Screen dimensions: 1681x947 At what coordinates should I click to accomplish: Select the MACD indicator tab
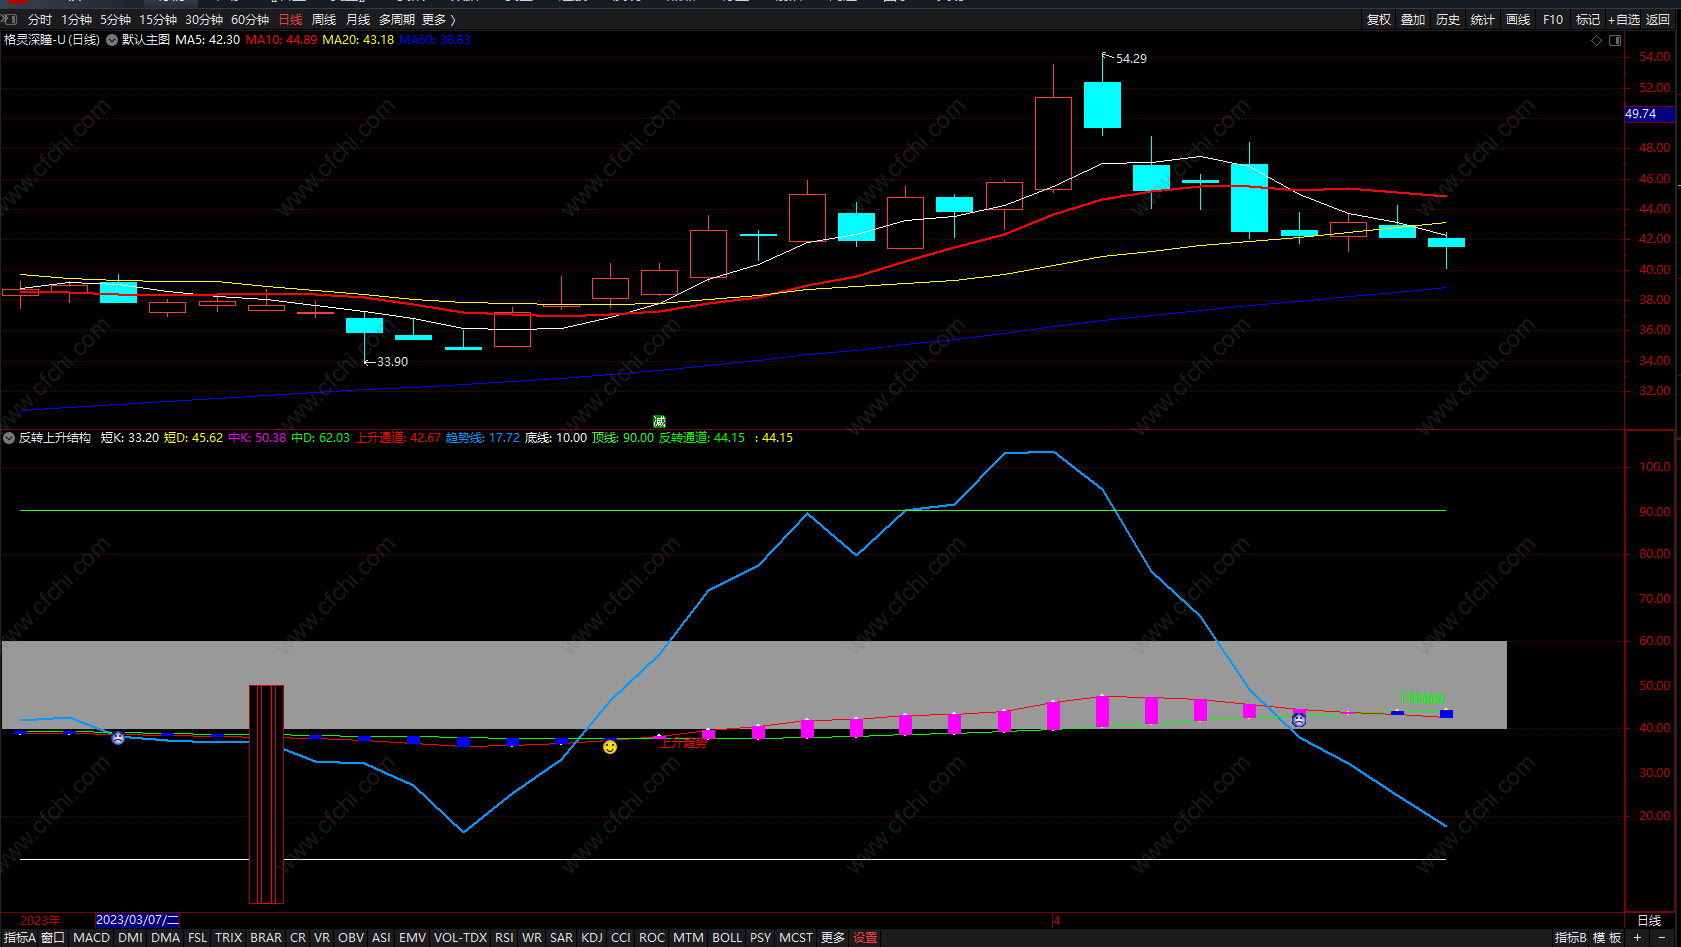coord(91,938)
